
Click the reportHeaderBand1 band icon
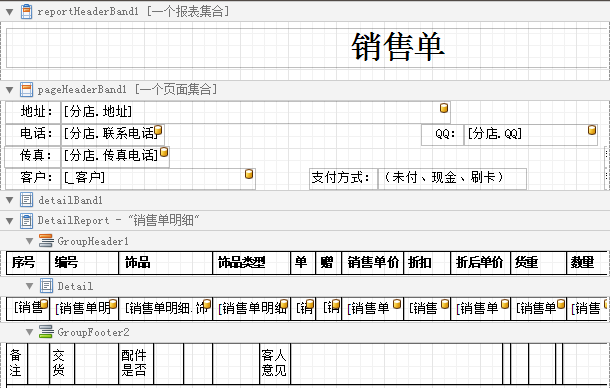[26, 12]
